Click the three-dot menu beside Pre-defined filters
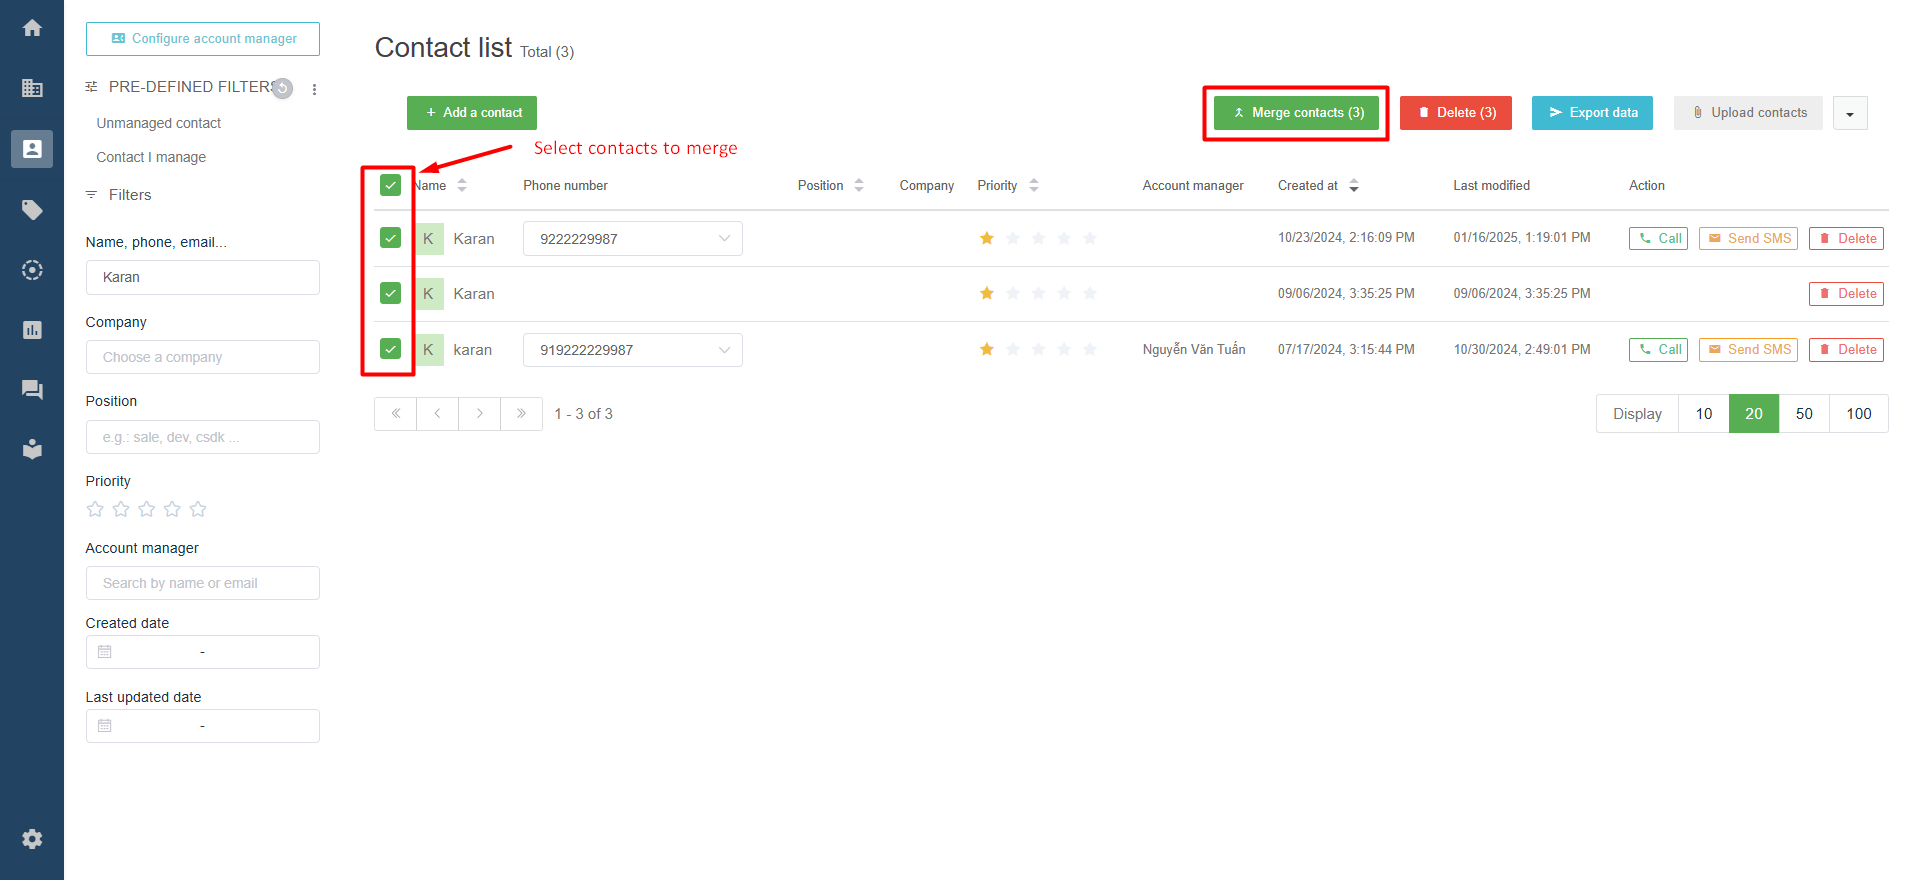The image size is (1918, 880). (314, 89)
